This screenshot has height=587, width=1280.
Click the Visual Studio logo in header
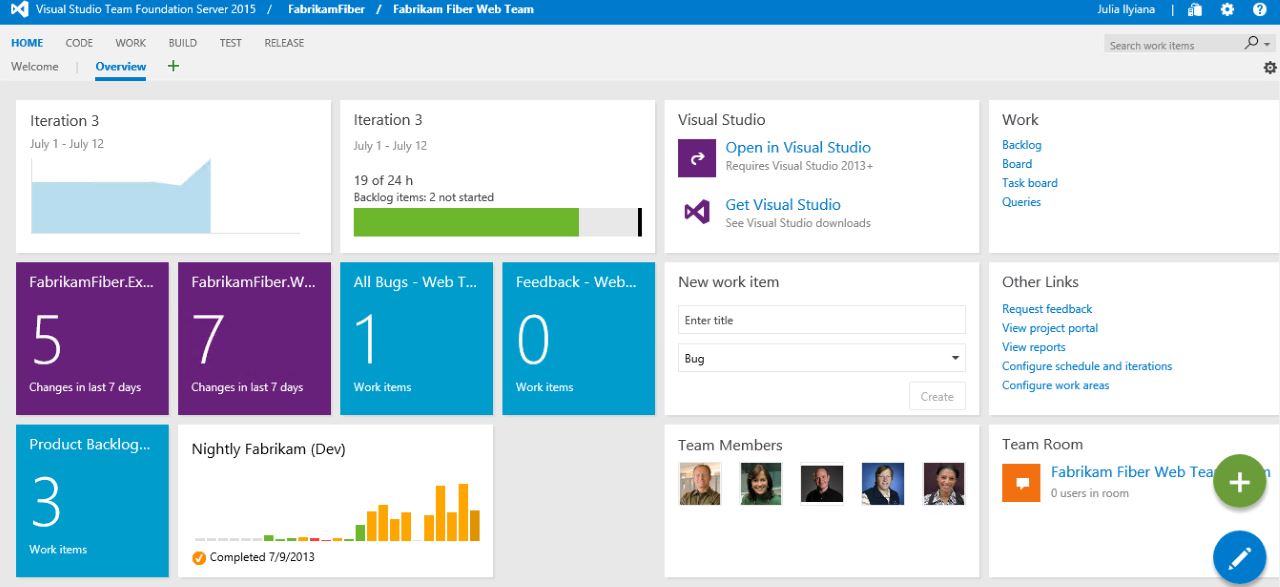(x=18, y=10)
